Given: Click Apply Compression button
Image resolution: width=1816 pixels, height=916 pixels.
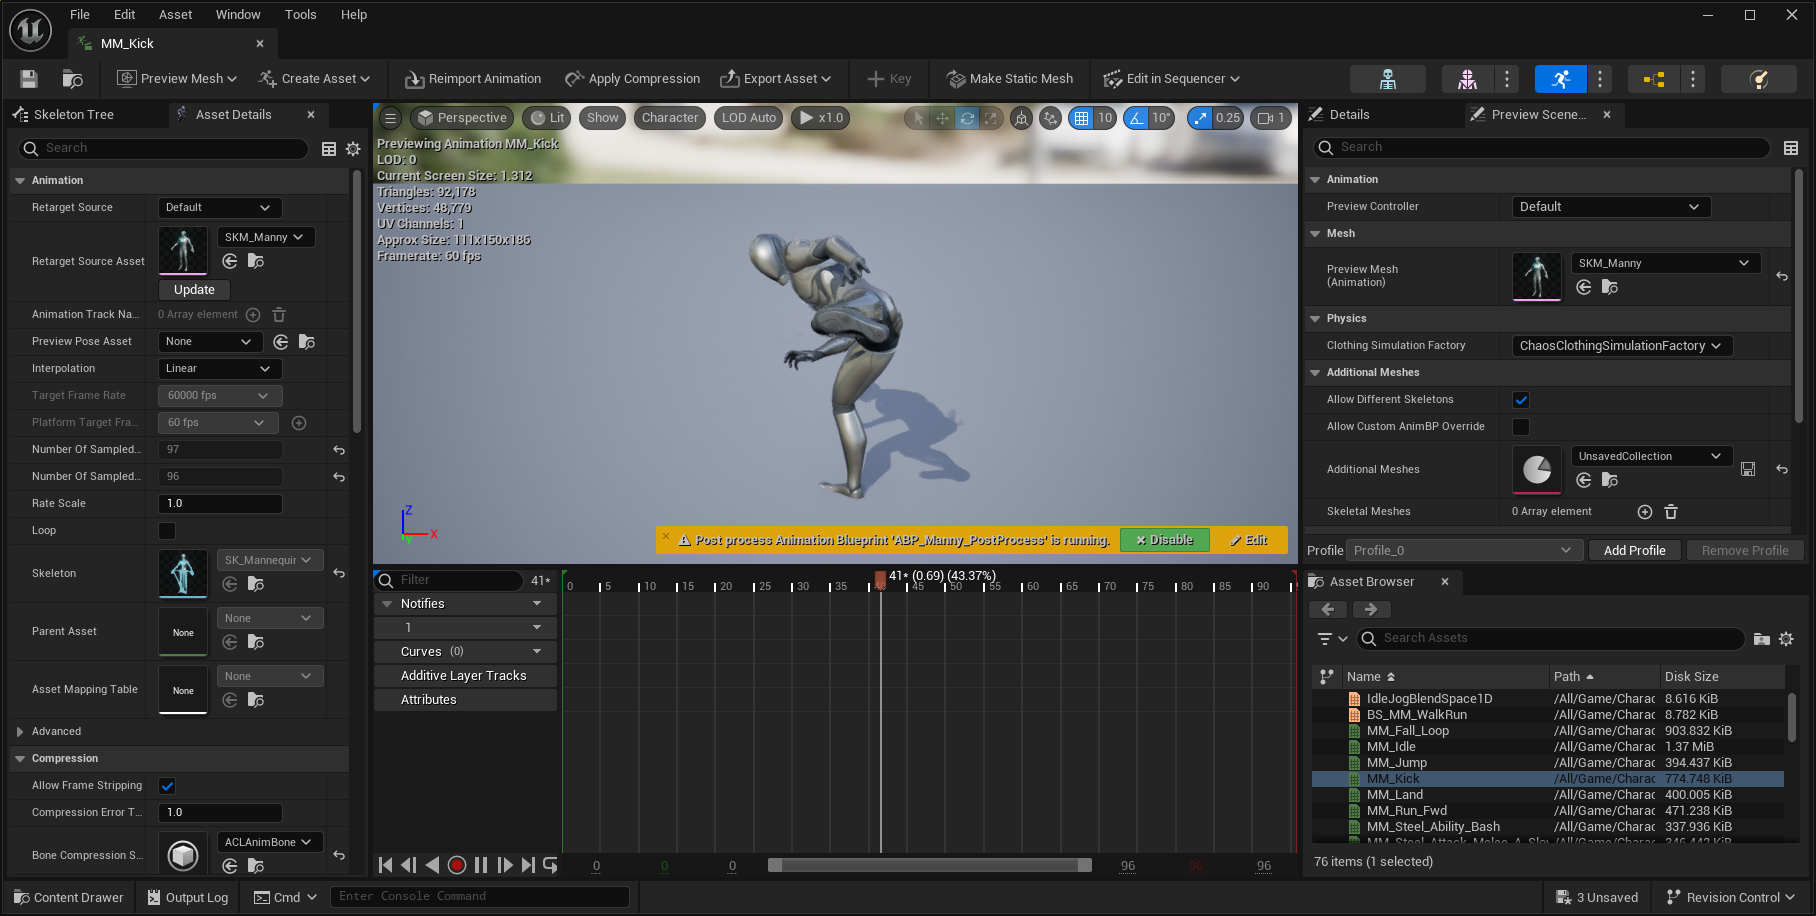Looking at the screenshot, I should click(x=633, y=79).
